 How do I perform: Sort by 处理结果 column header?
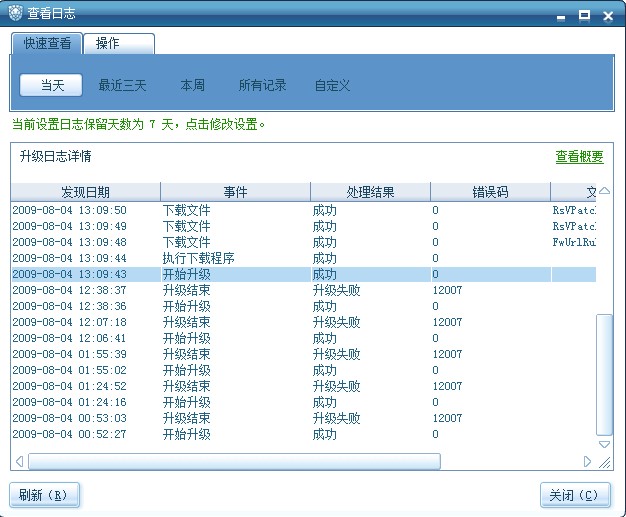(x=370, y=192)
